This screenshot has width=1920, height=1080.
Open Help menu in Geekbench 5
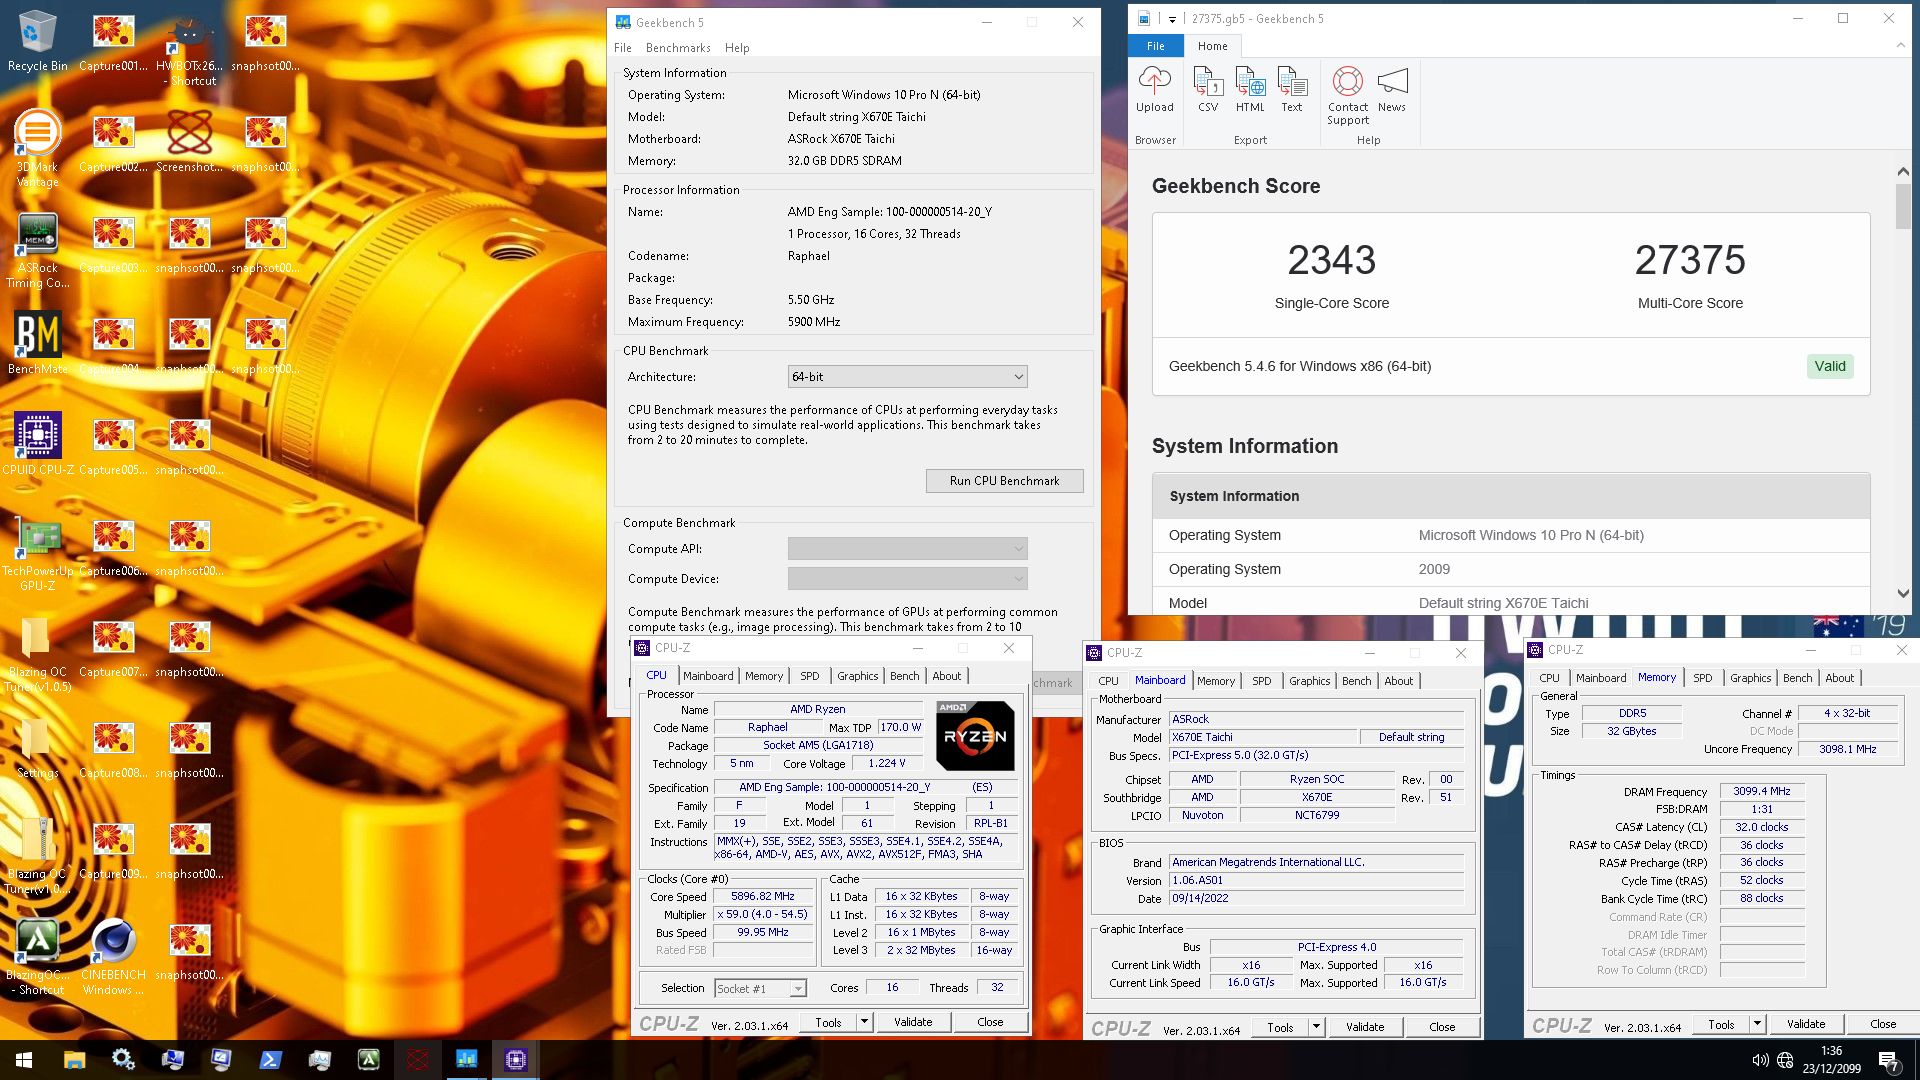tap(737, 48)
